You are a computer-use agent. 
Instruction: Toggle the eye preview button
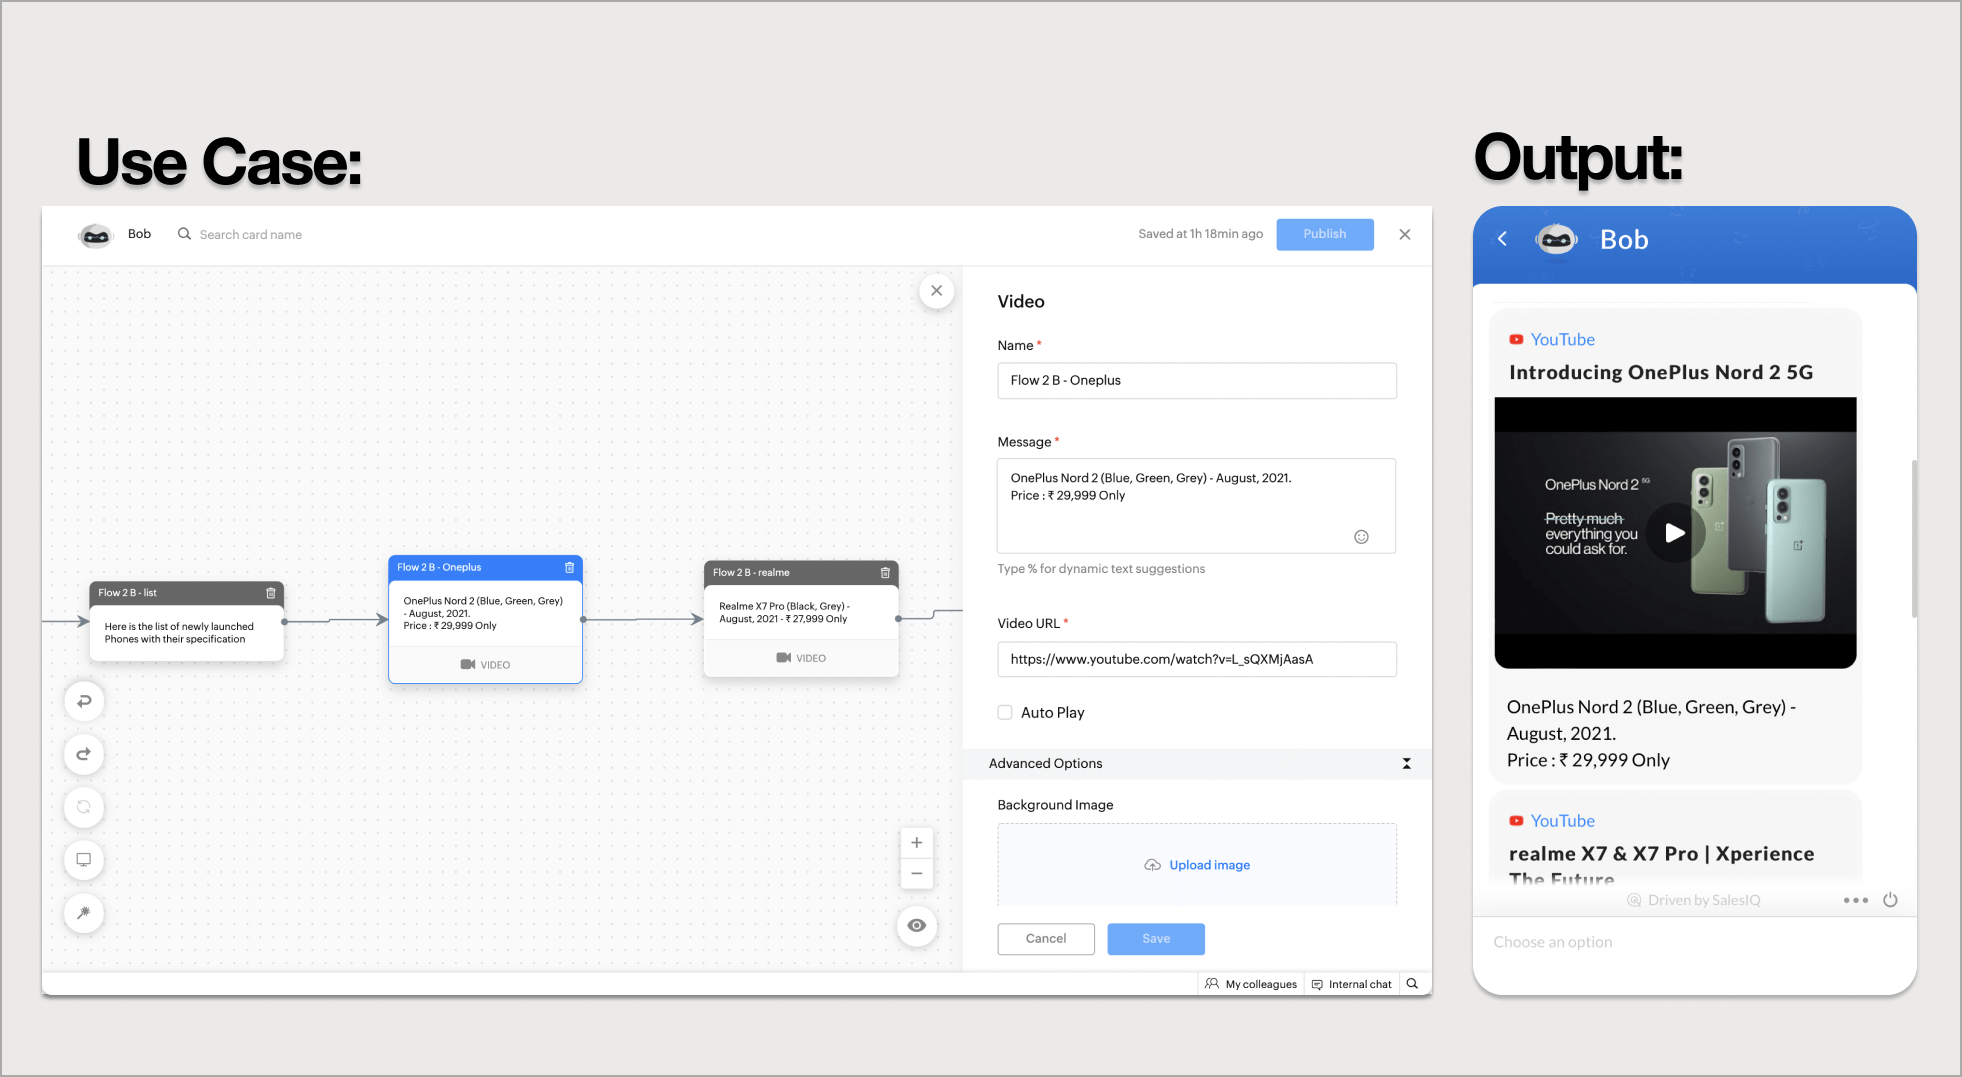(916, 926)
